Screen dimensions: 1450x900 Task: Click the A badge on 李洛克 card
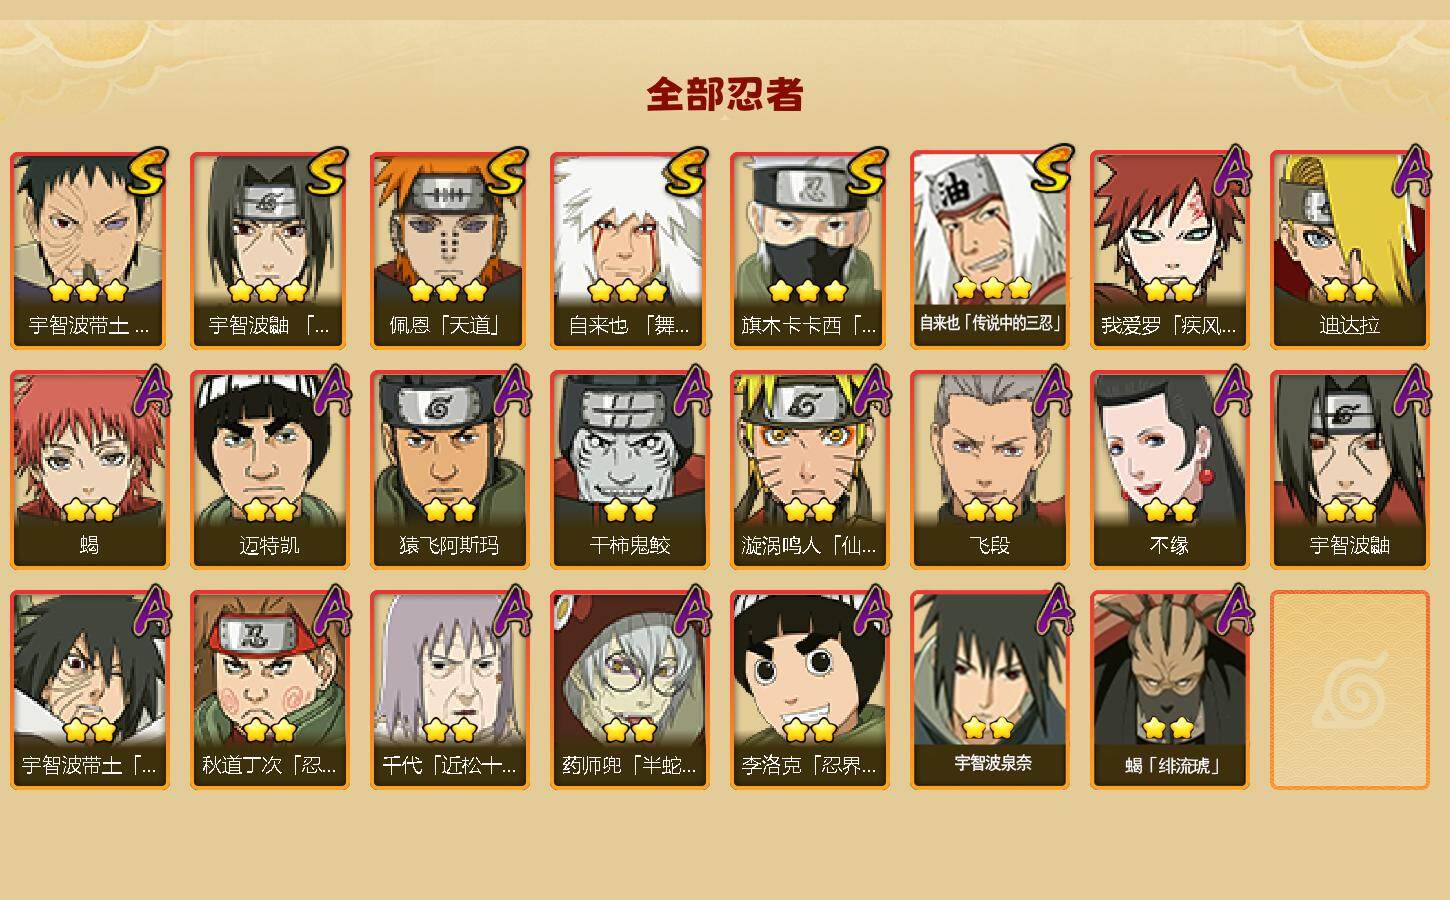(872, 610)
